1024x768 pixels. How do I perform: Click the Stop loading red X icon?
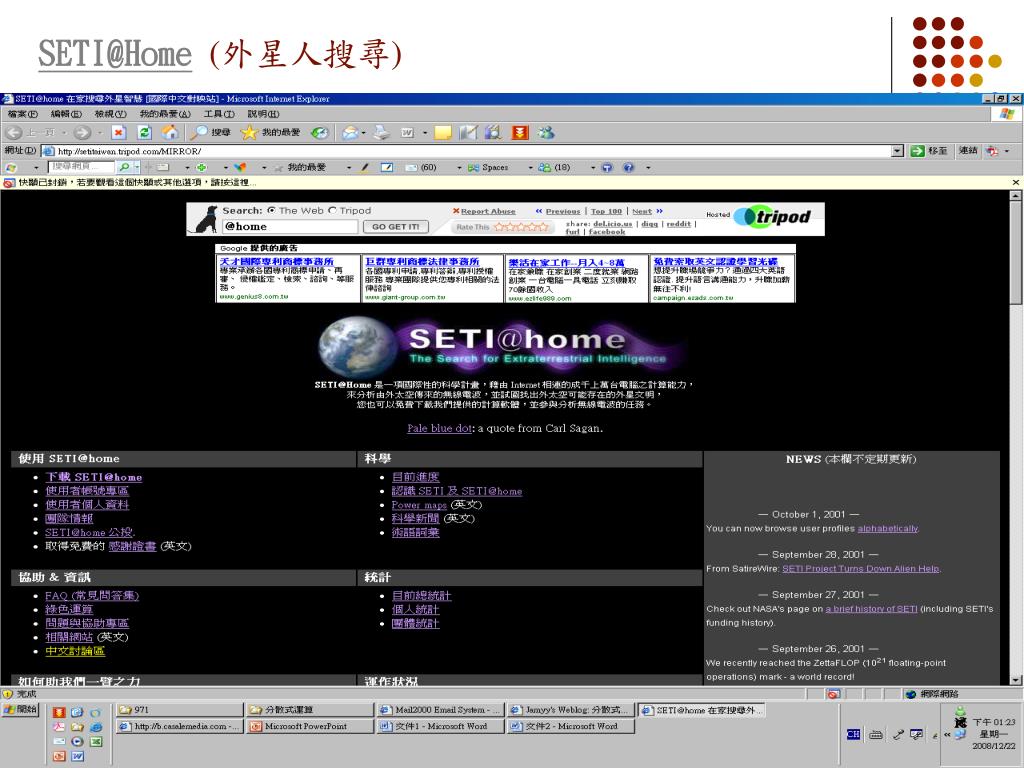pyautogui.click(x=118, y=133)
